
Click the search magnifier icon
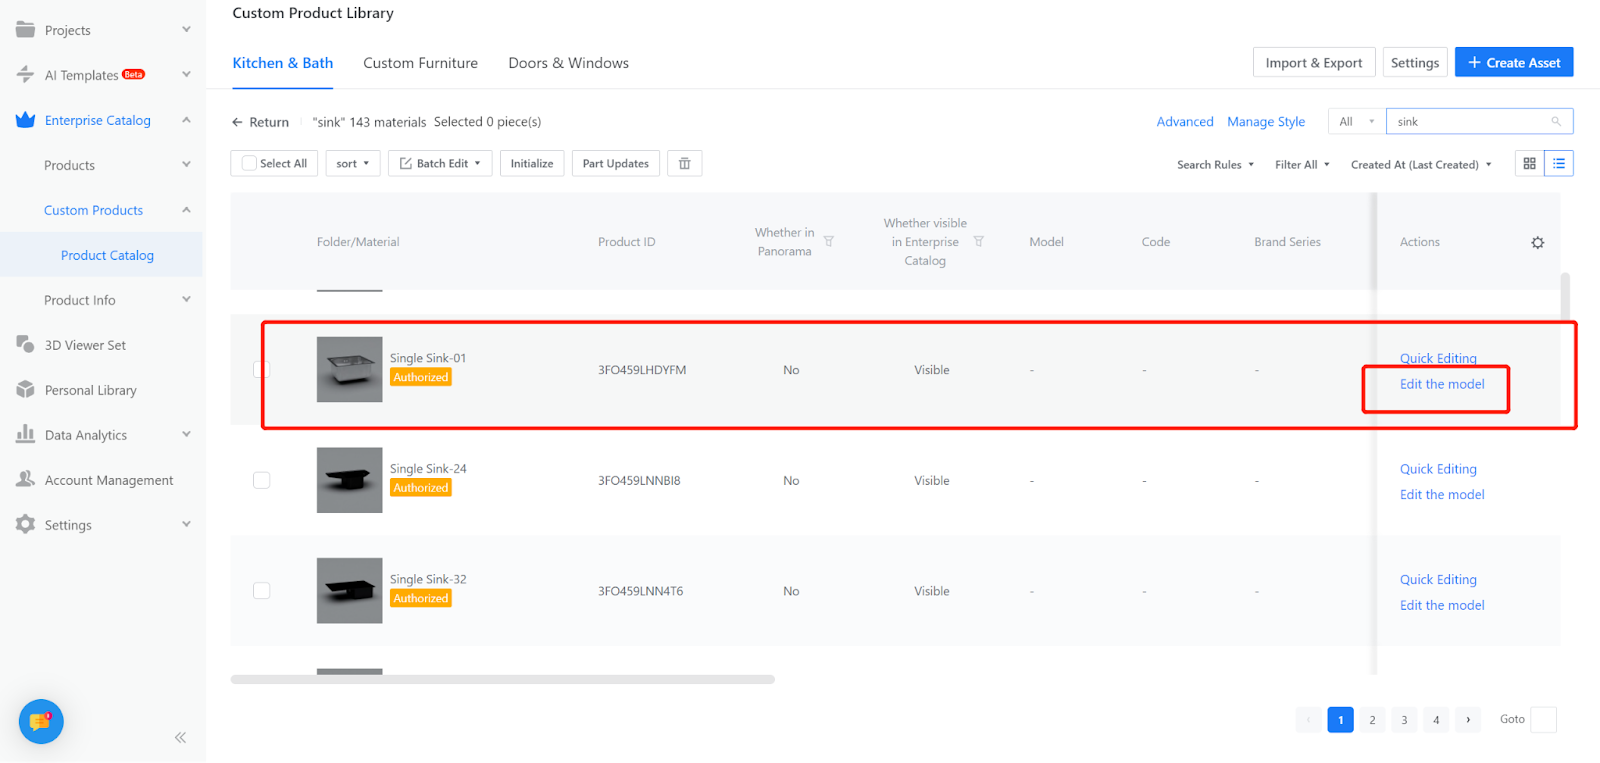[1556, 122]
